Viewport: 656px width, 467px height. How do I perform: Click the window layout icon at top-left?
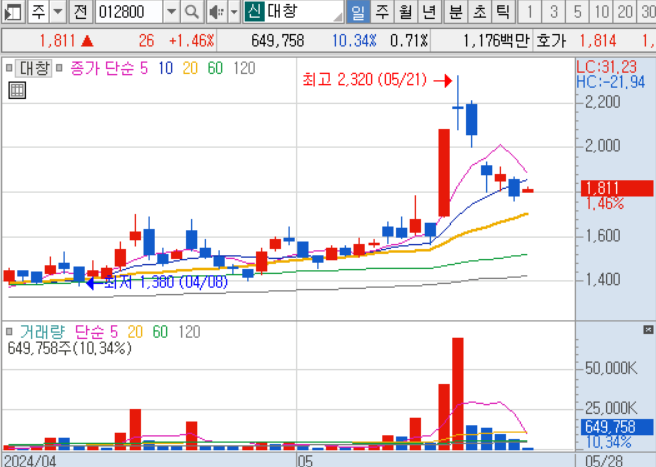coord(12,12)
